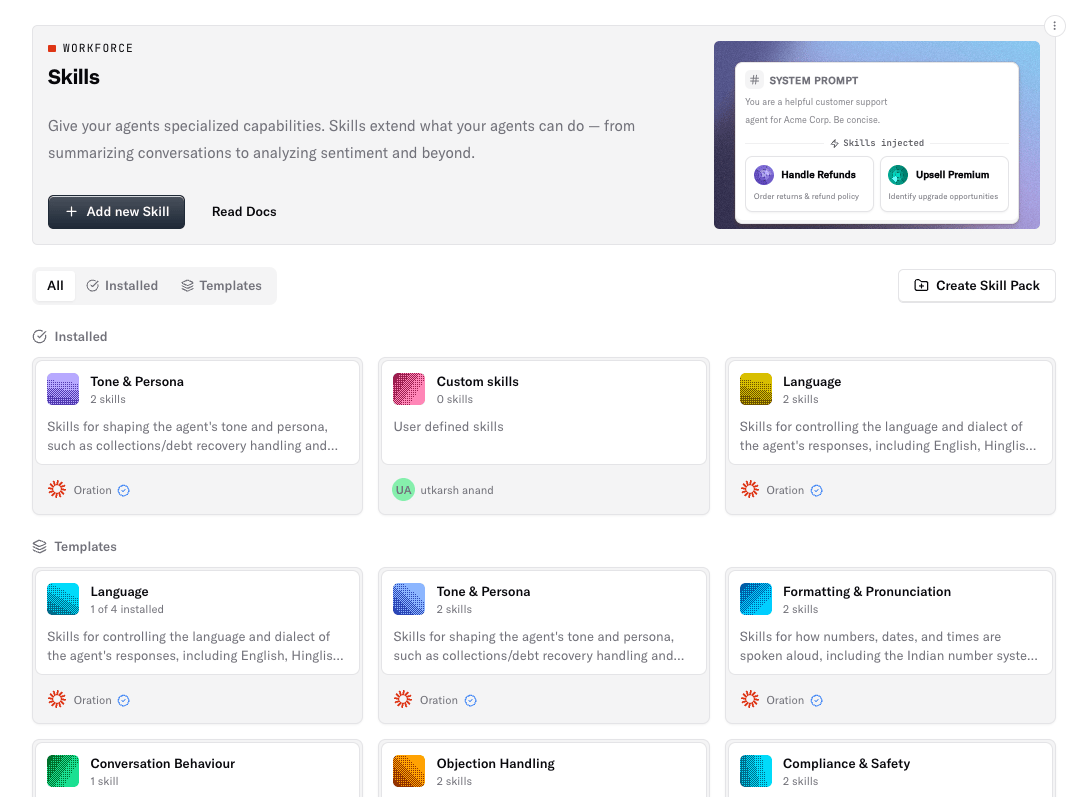Open the Read Docs link

244,212
